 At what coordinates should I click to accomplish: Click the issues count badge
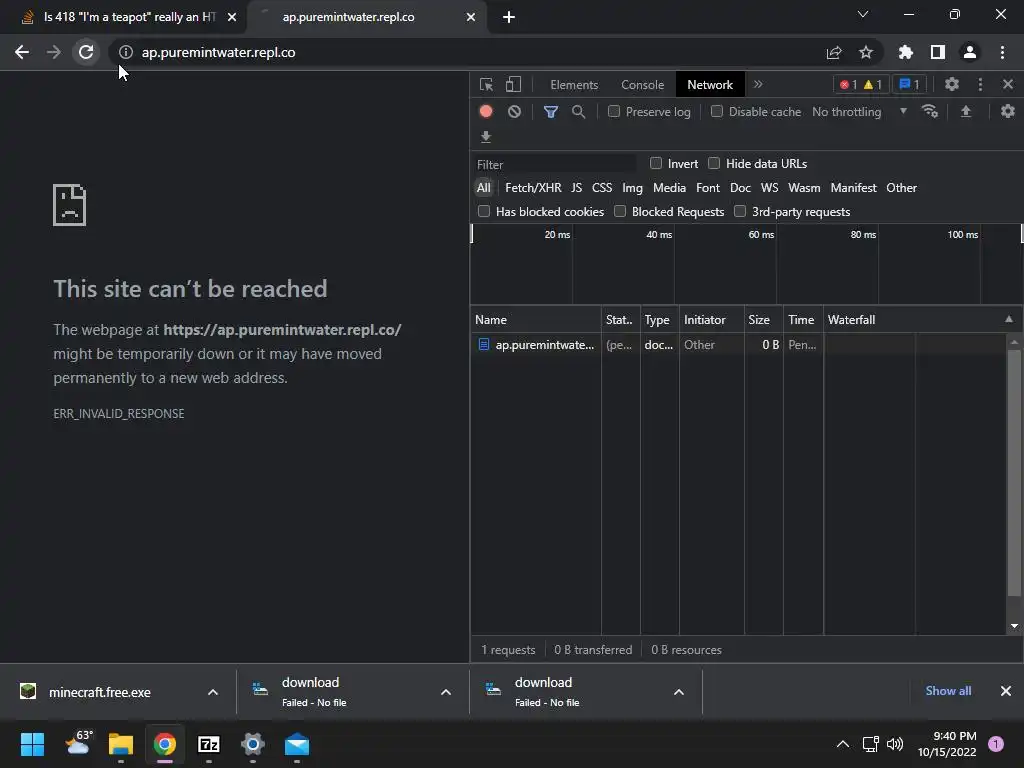click(909, 84)
